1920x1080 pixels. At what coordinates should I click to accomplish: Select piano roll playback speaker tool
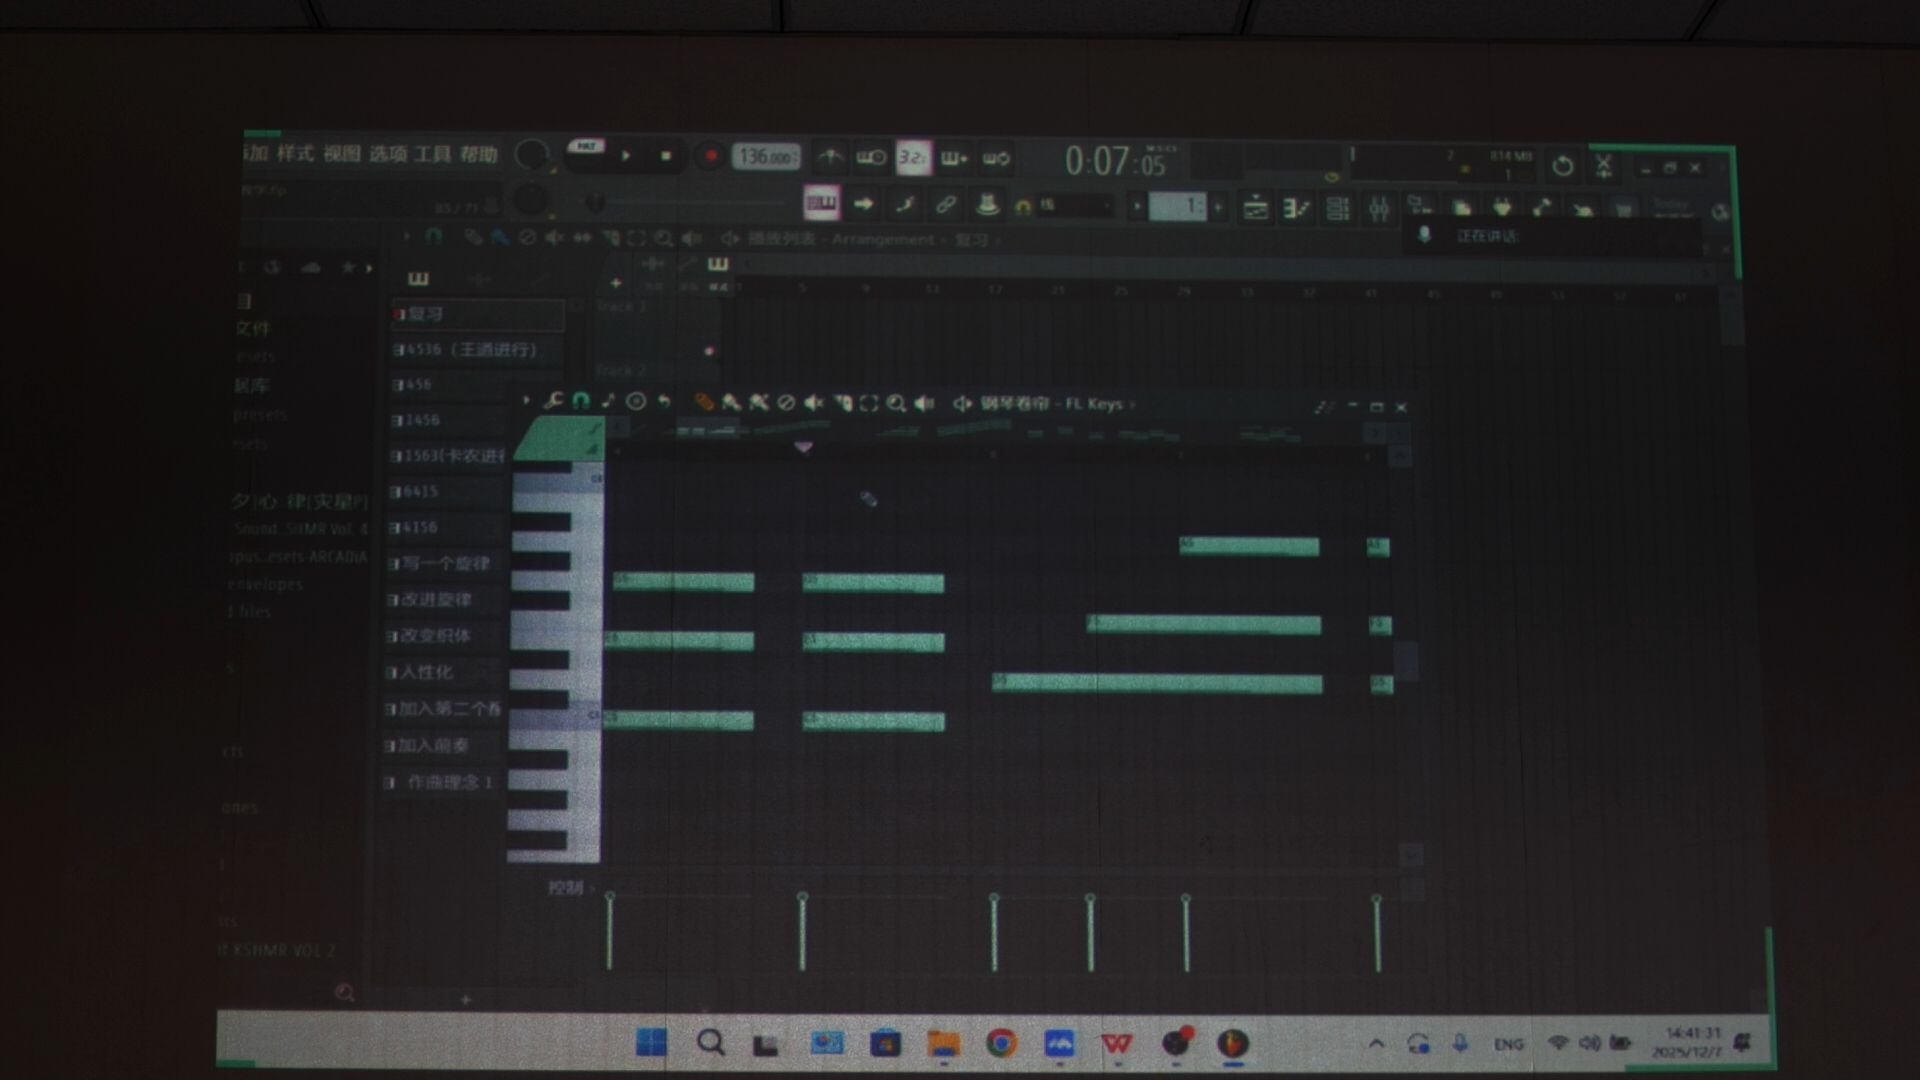924,404
